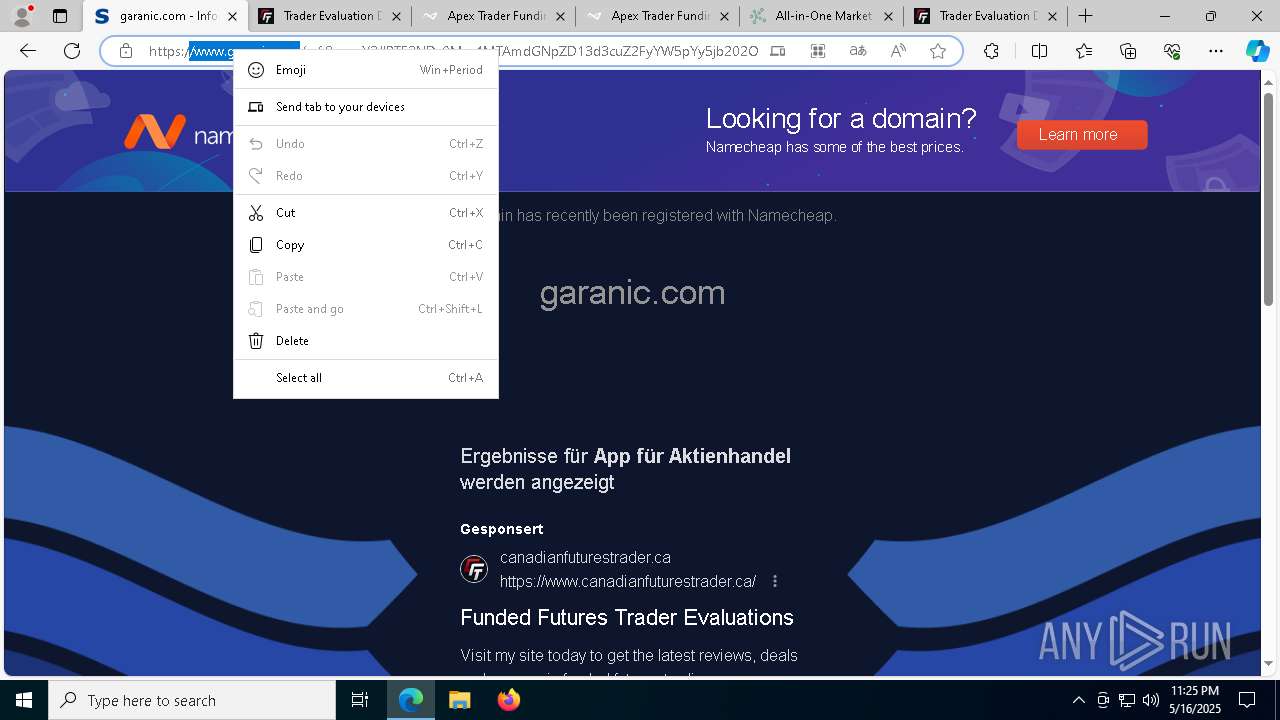Screen dimensions: 1280x720
Task: Click the site lock icon in address bar
Action: pyautogui.click(x=125, y=51)
